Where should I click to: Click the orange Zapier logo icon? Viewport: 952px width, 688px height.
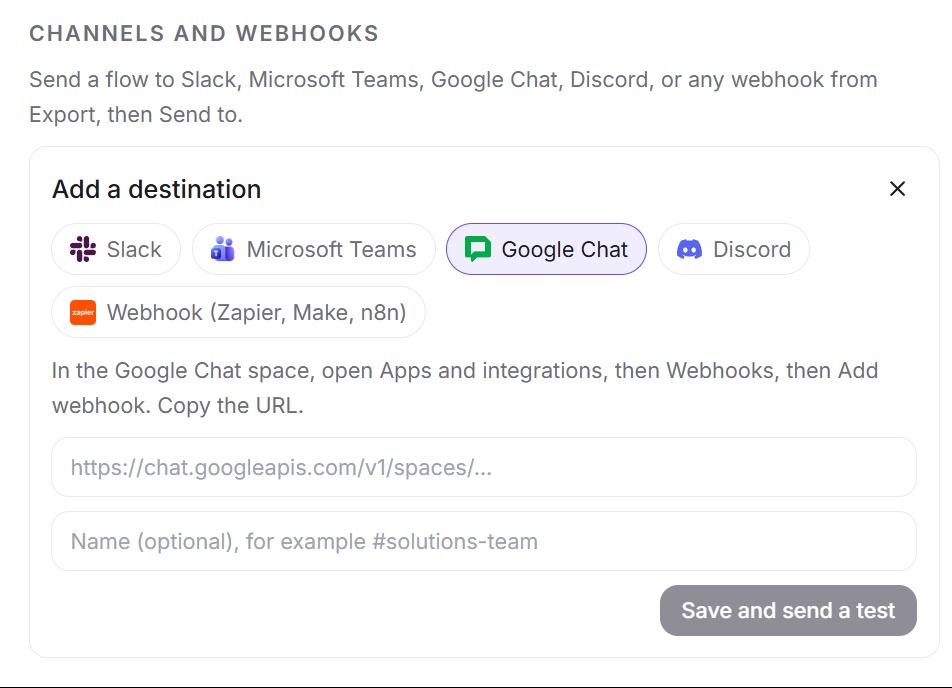pos(83,312)
